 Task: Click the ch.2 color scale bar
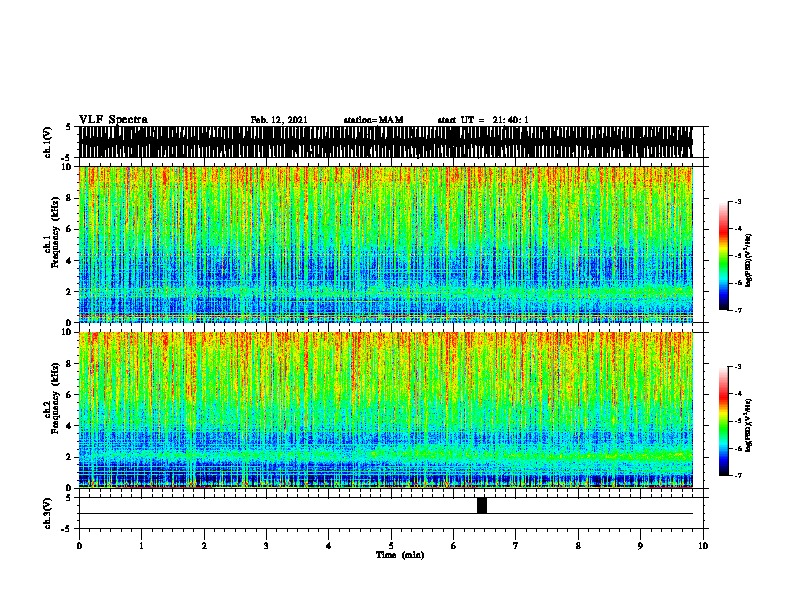[723, 421]
